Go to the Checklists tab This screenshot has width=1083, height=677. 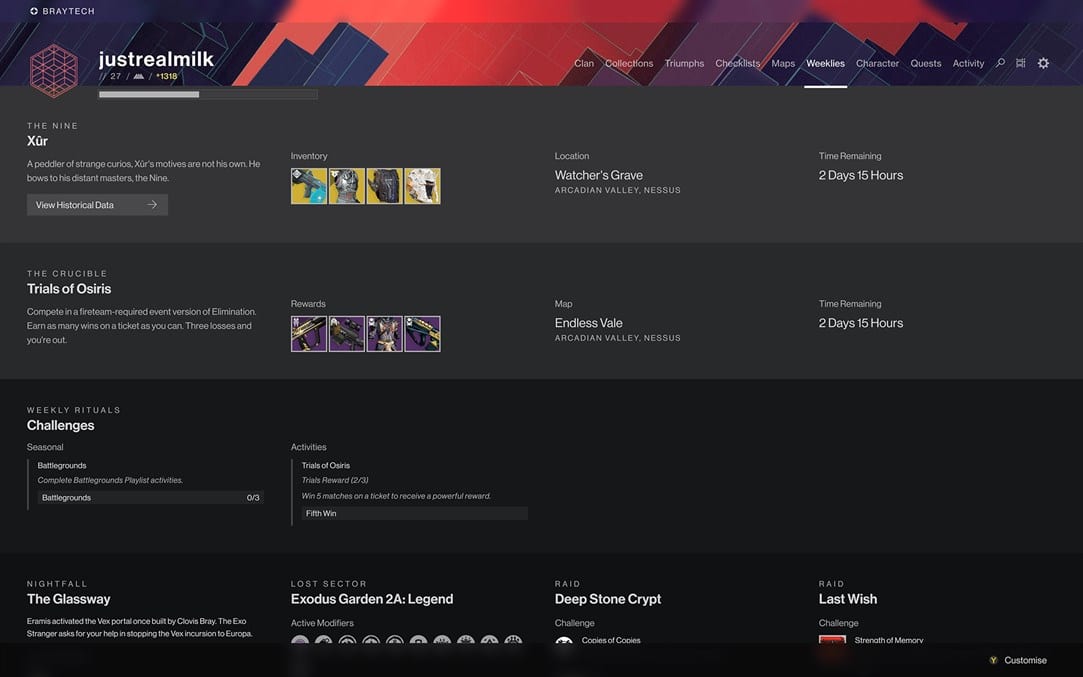[737, 63]
